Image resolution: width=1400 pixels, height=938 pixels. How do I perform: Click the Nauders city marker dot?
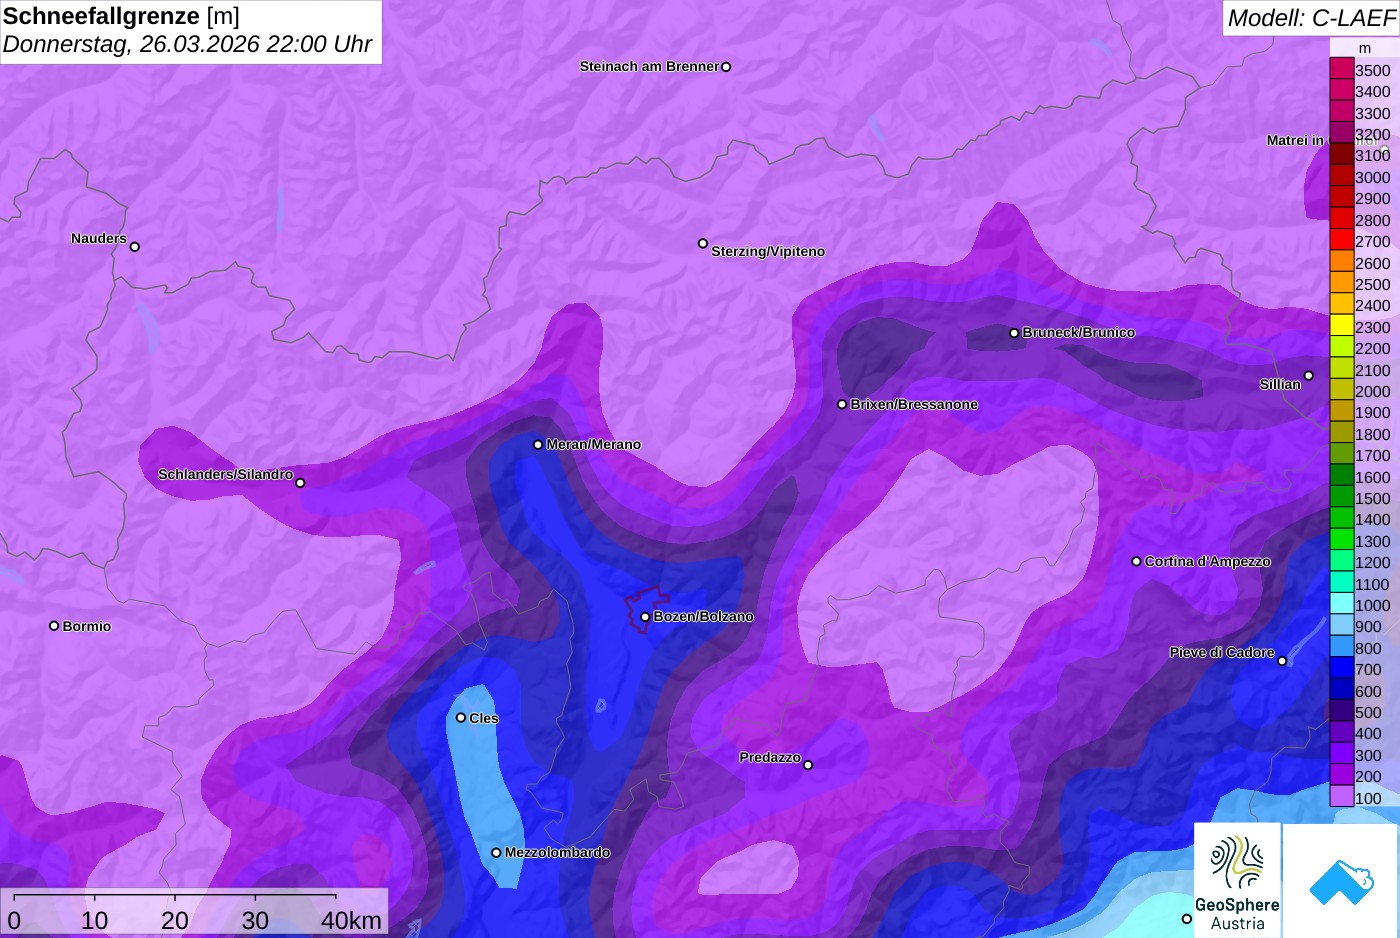click(x=135, y=246)
